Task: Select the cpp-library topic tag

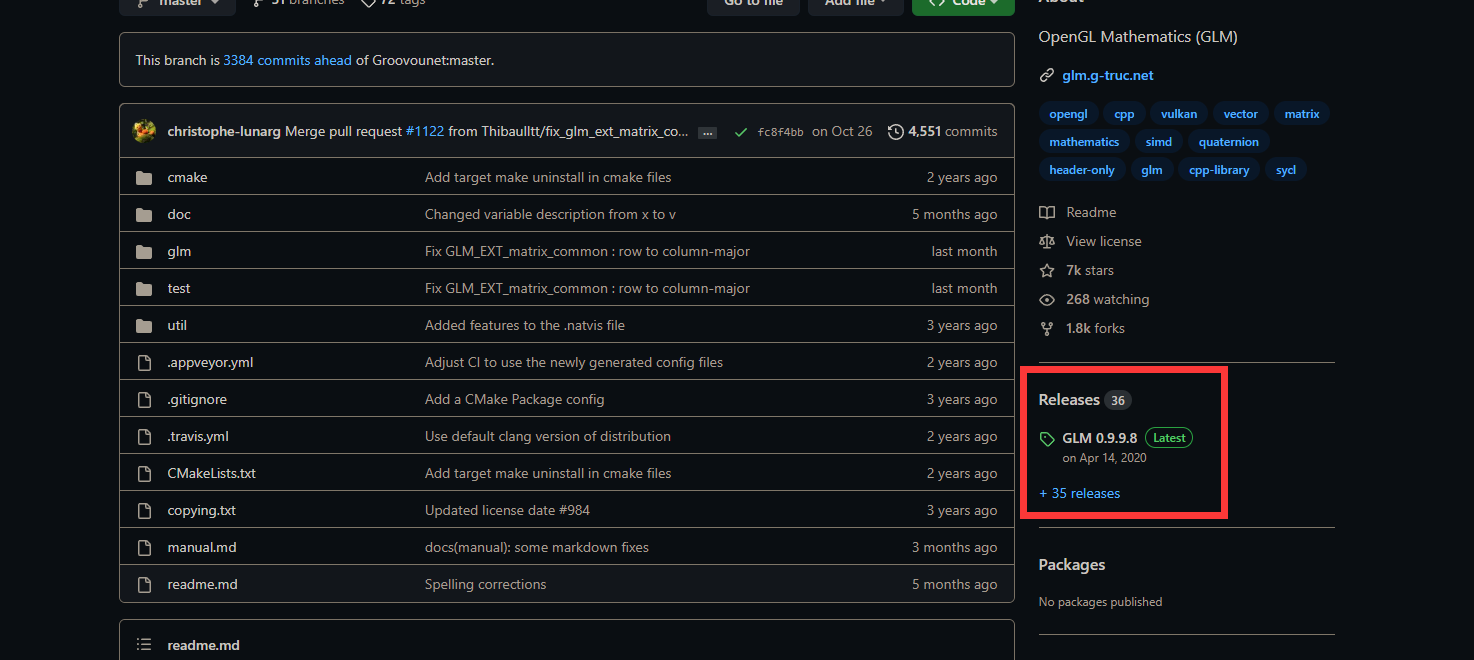Action: pos(1219,170)
